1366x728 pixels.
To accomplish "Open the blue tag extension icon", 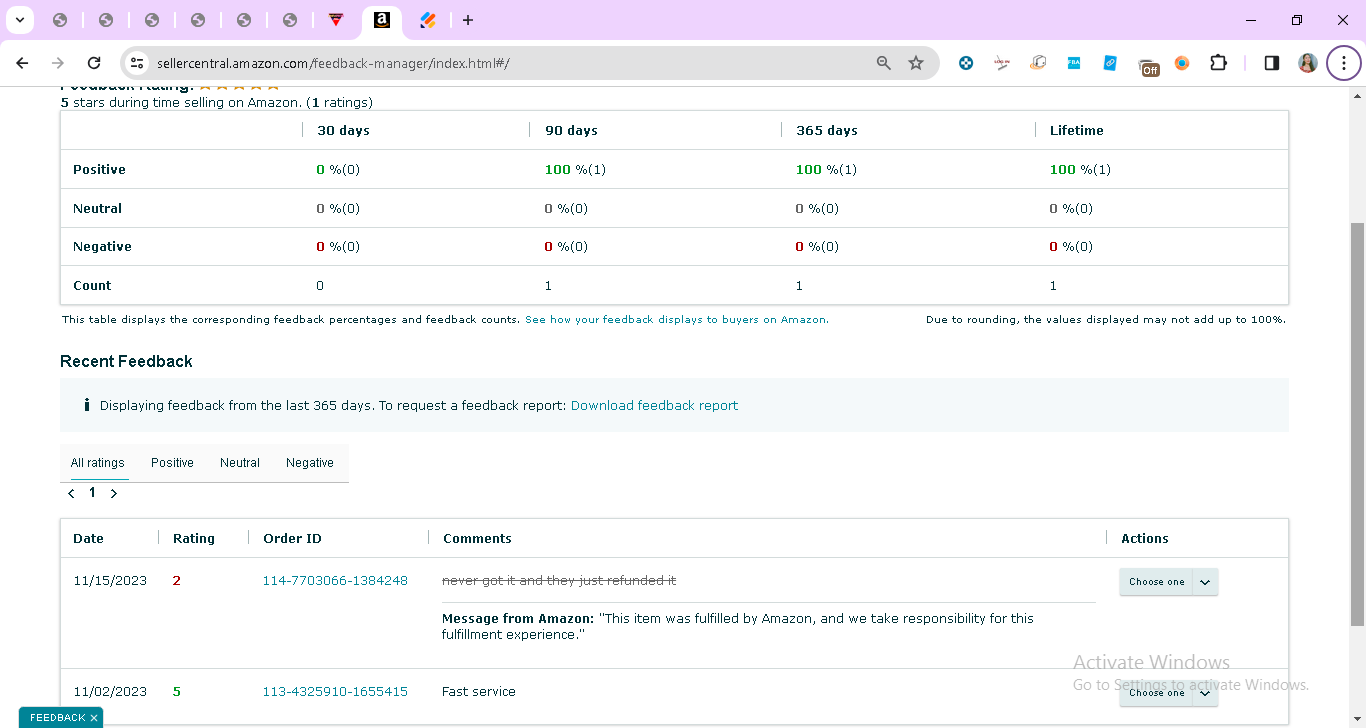I will tap(1110, 63).
